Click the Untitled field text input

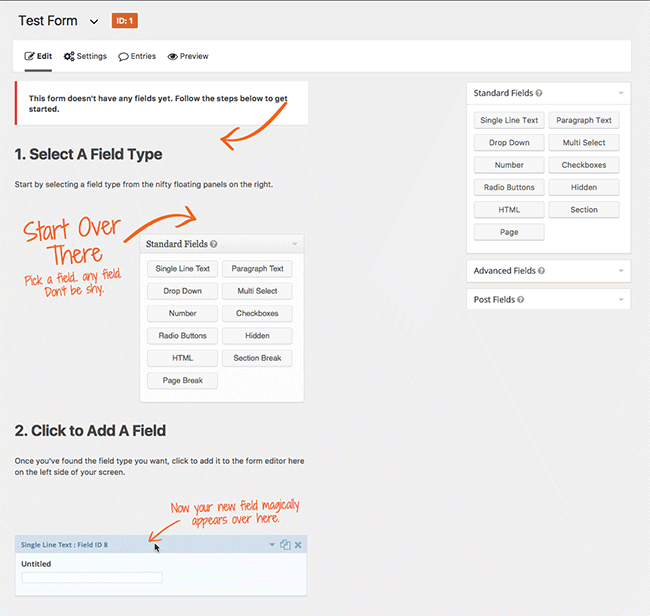click(92, 577)
